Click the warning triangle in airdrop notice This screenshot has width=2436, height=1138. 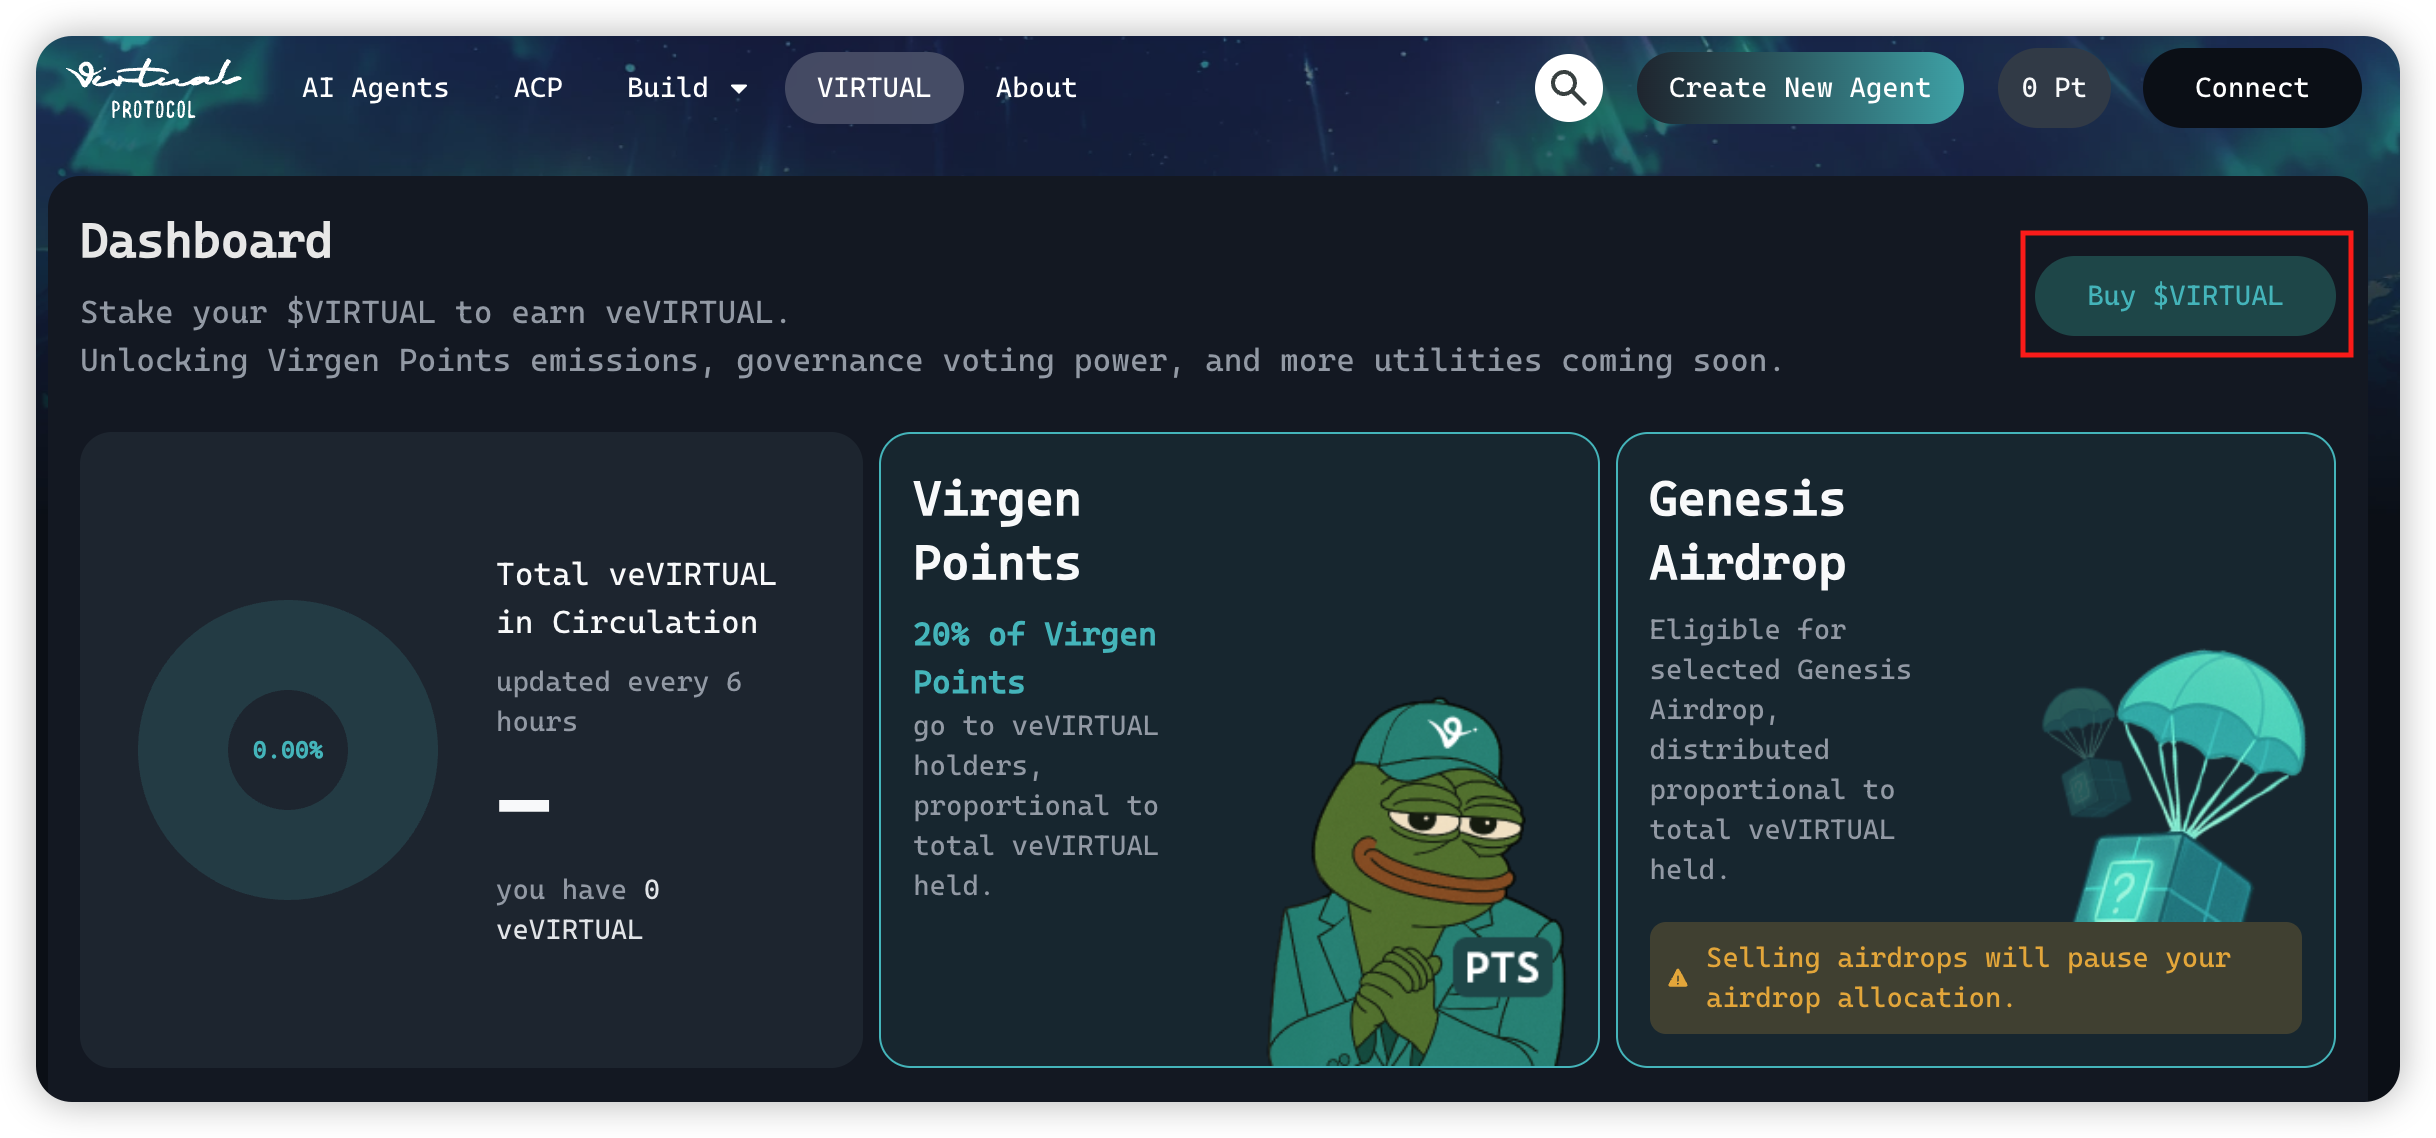point(1678,978)
